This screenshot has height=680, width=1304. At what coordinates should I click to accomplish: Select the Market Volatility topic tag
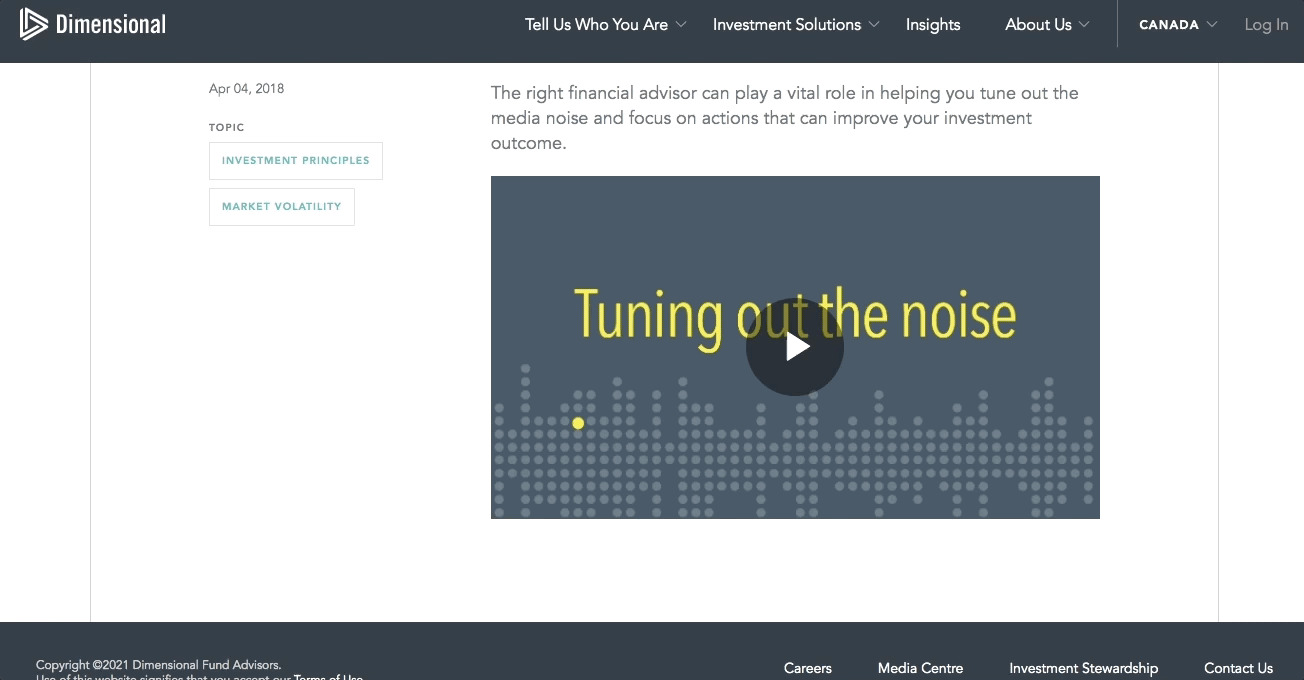click(282, 207)
